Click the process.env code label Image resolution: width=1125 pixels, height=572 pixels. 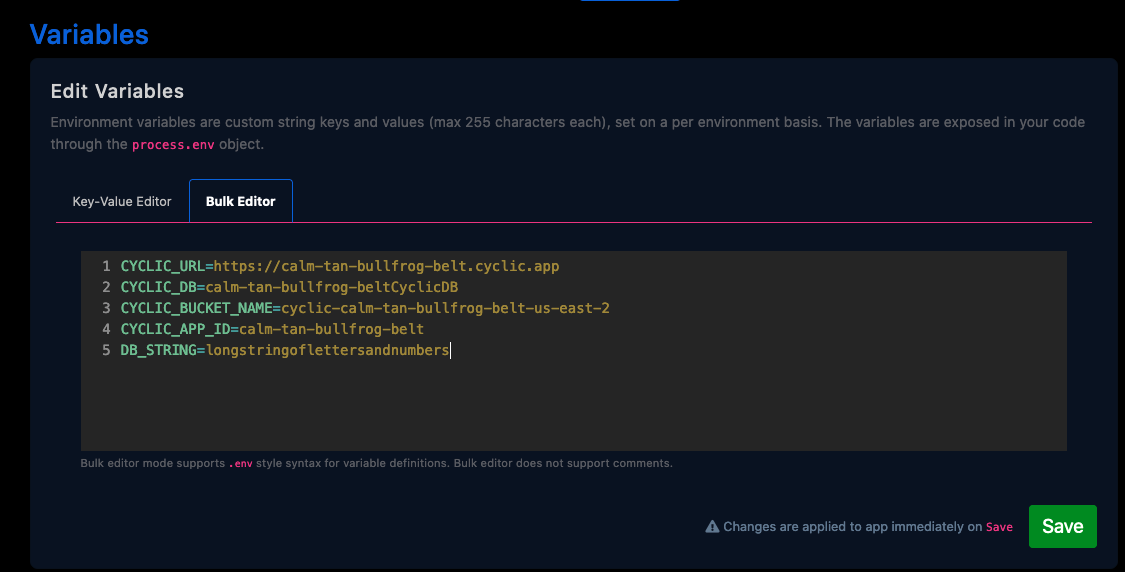click(173, 144)
